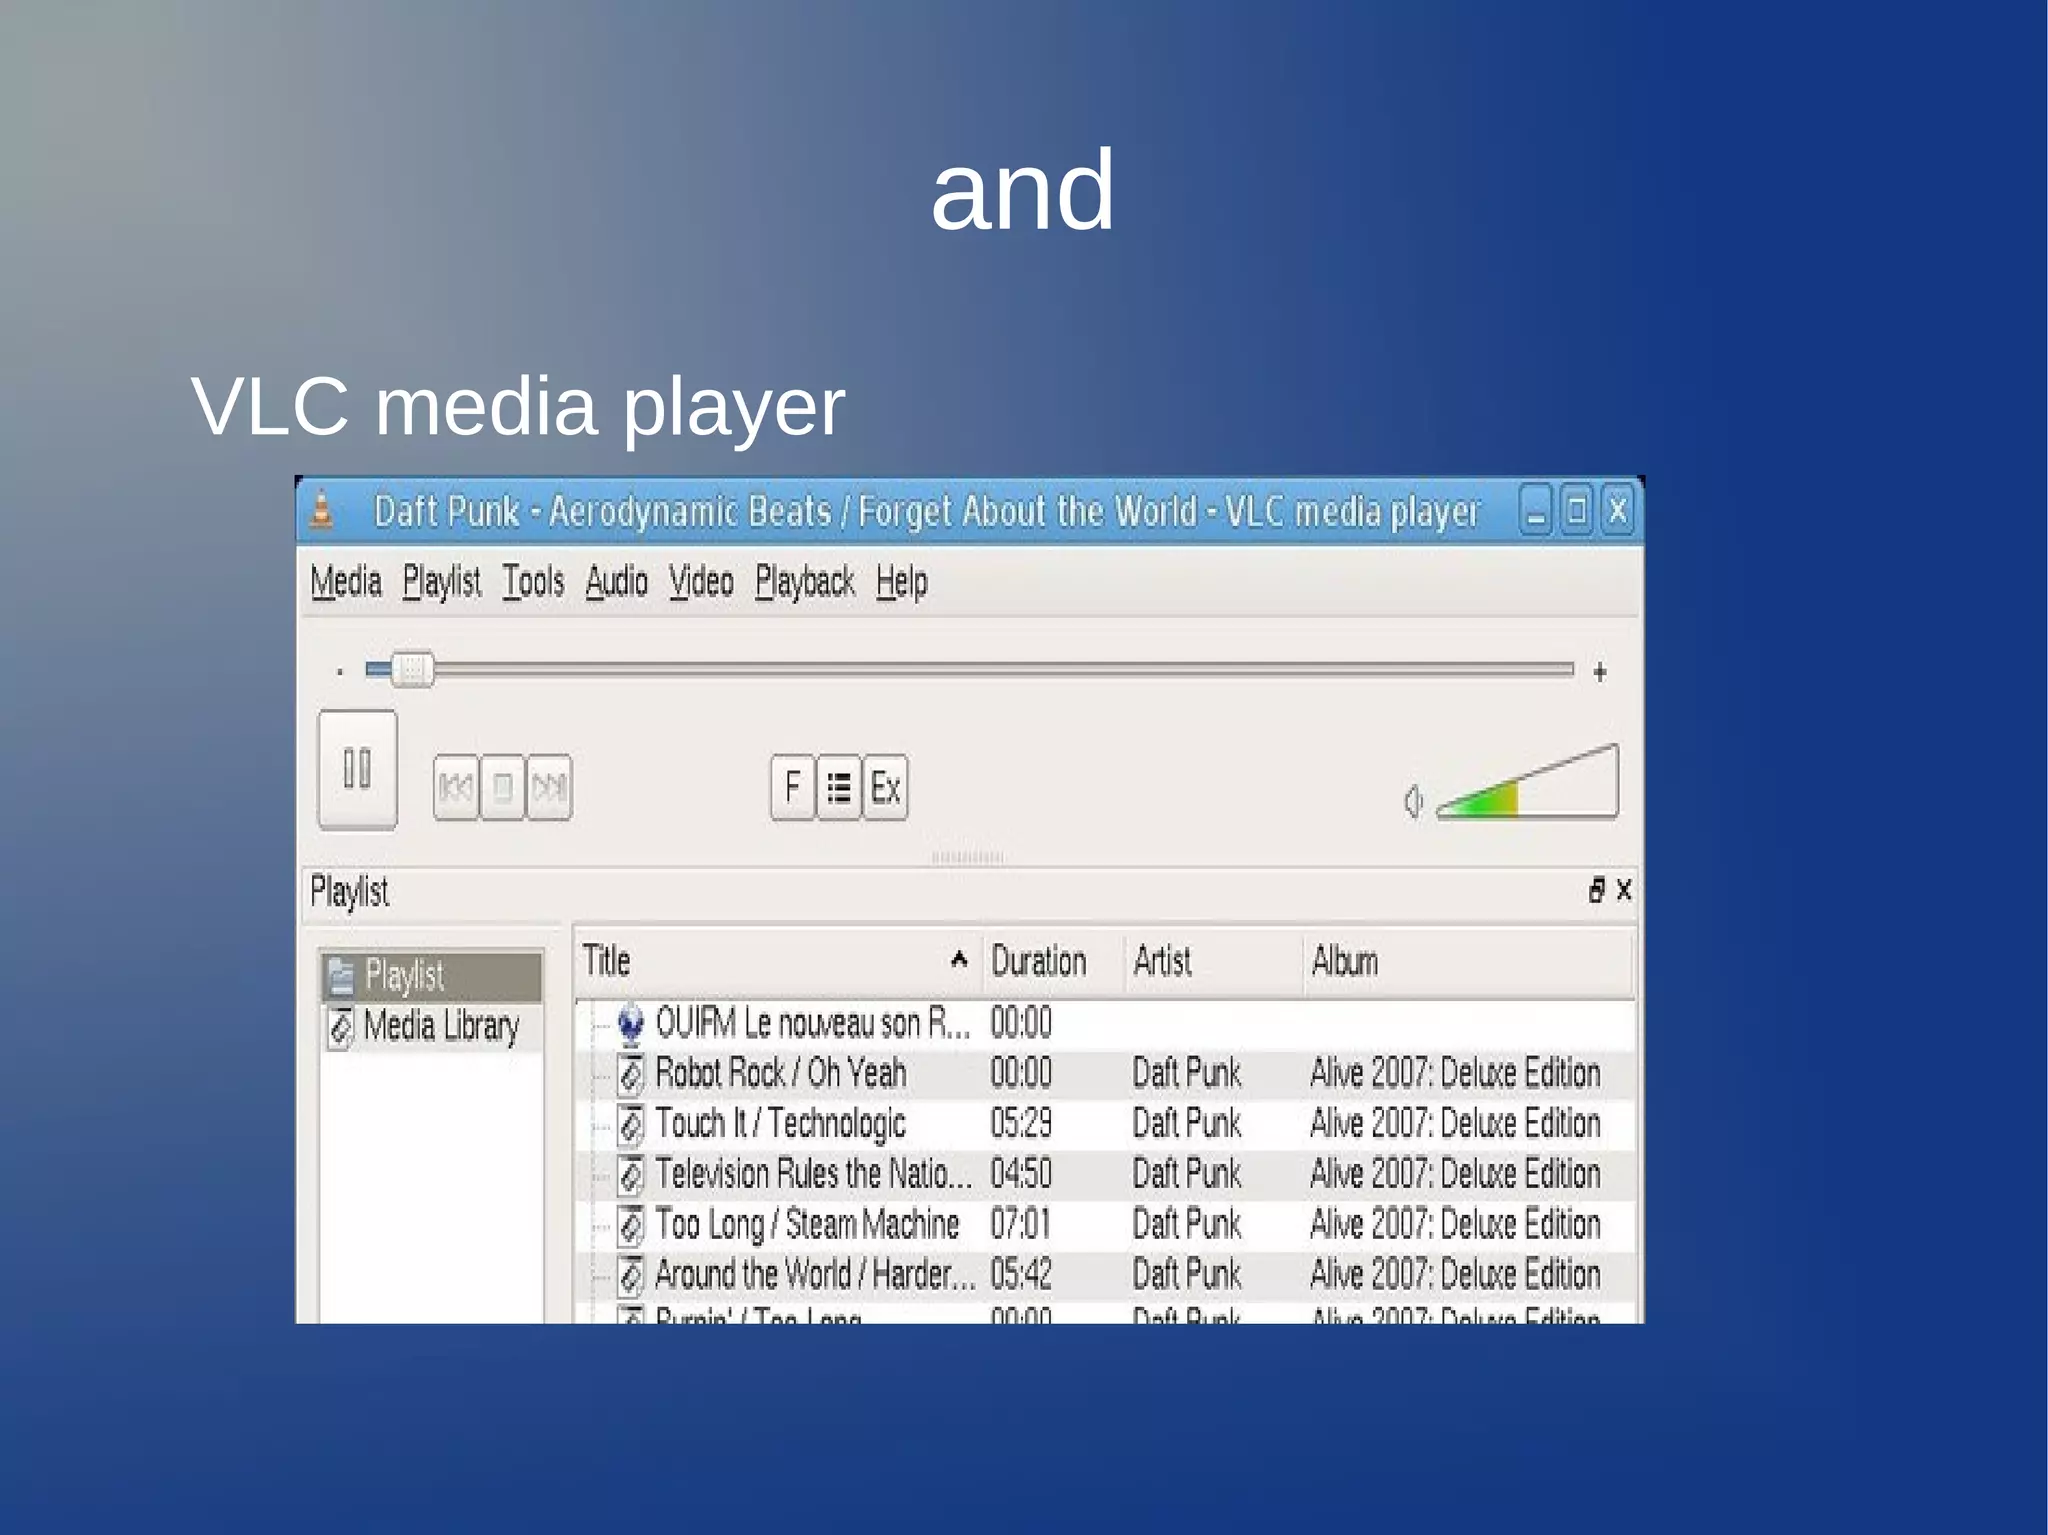
Task: Select the Playlist item in the sidebar
Action: coord(404,975)
